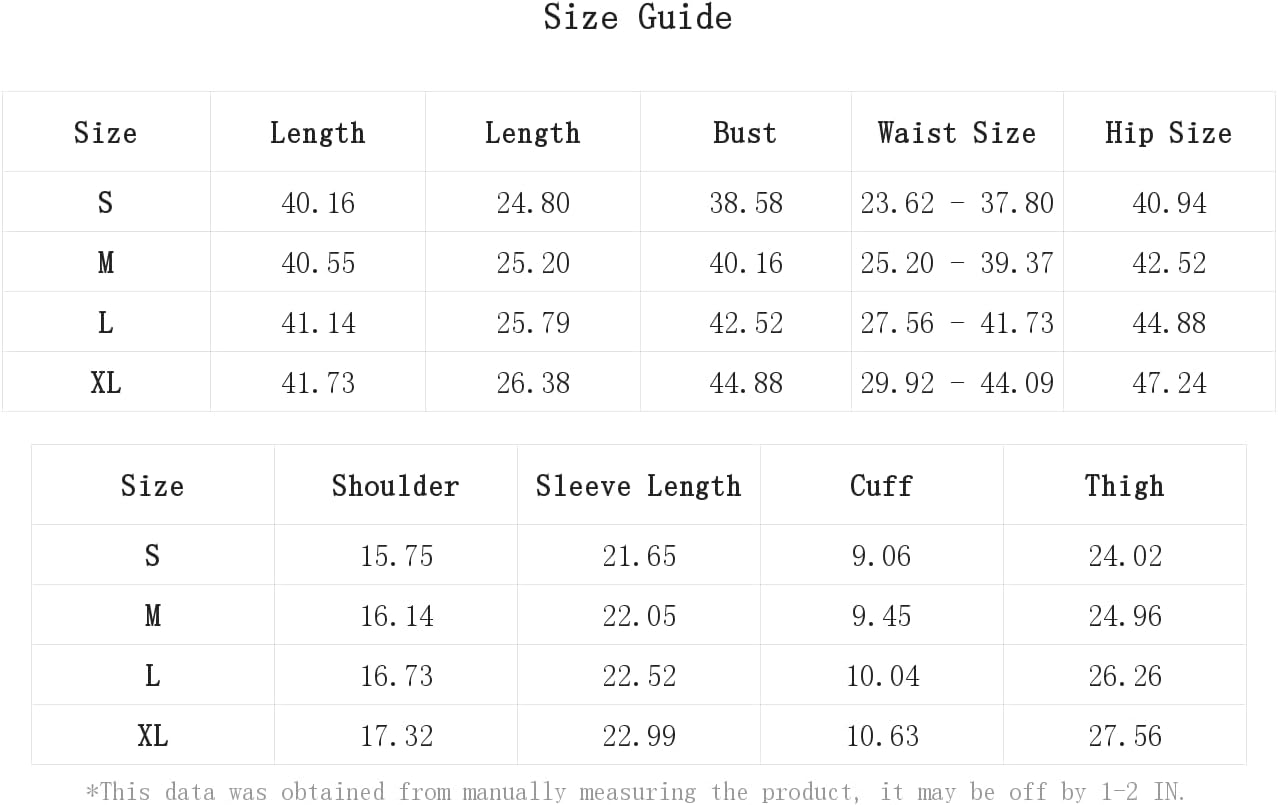Click the M size label in the bottom table
The height and width of the screenshot is (805, 1278).
[152, 615]
